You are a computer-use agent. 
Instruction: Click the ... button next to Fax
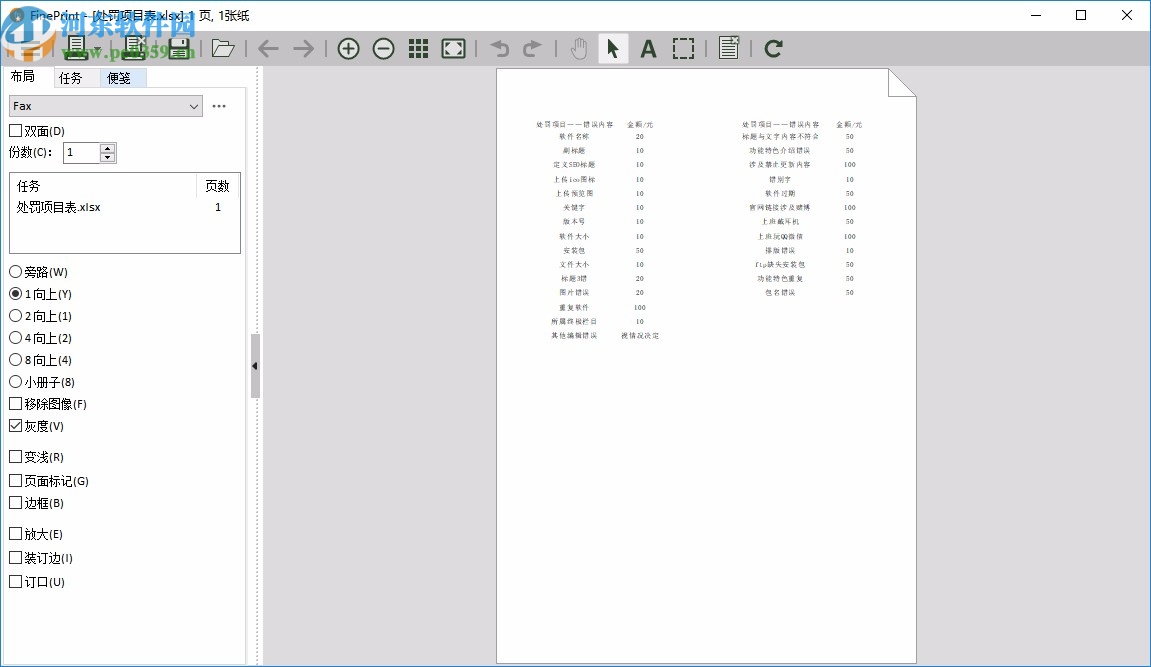220,106
